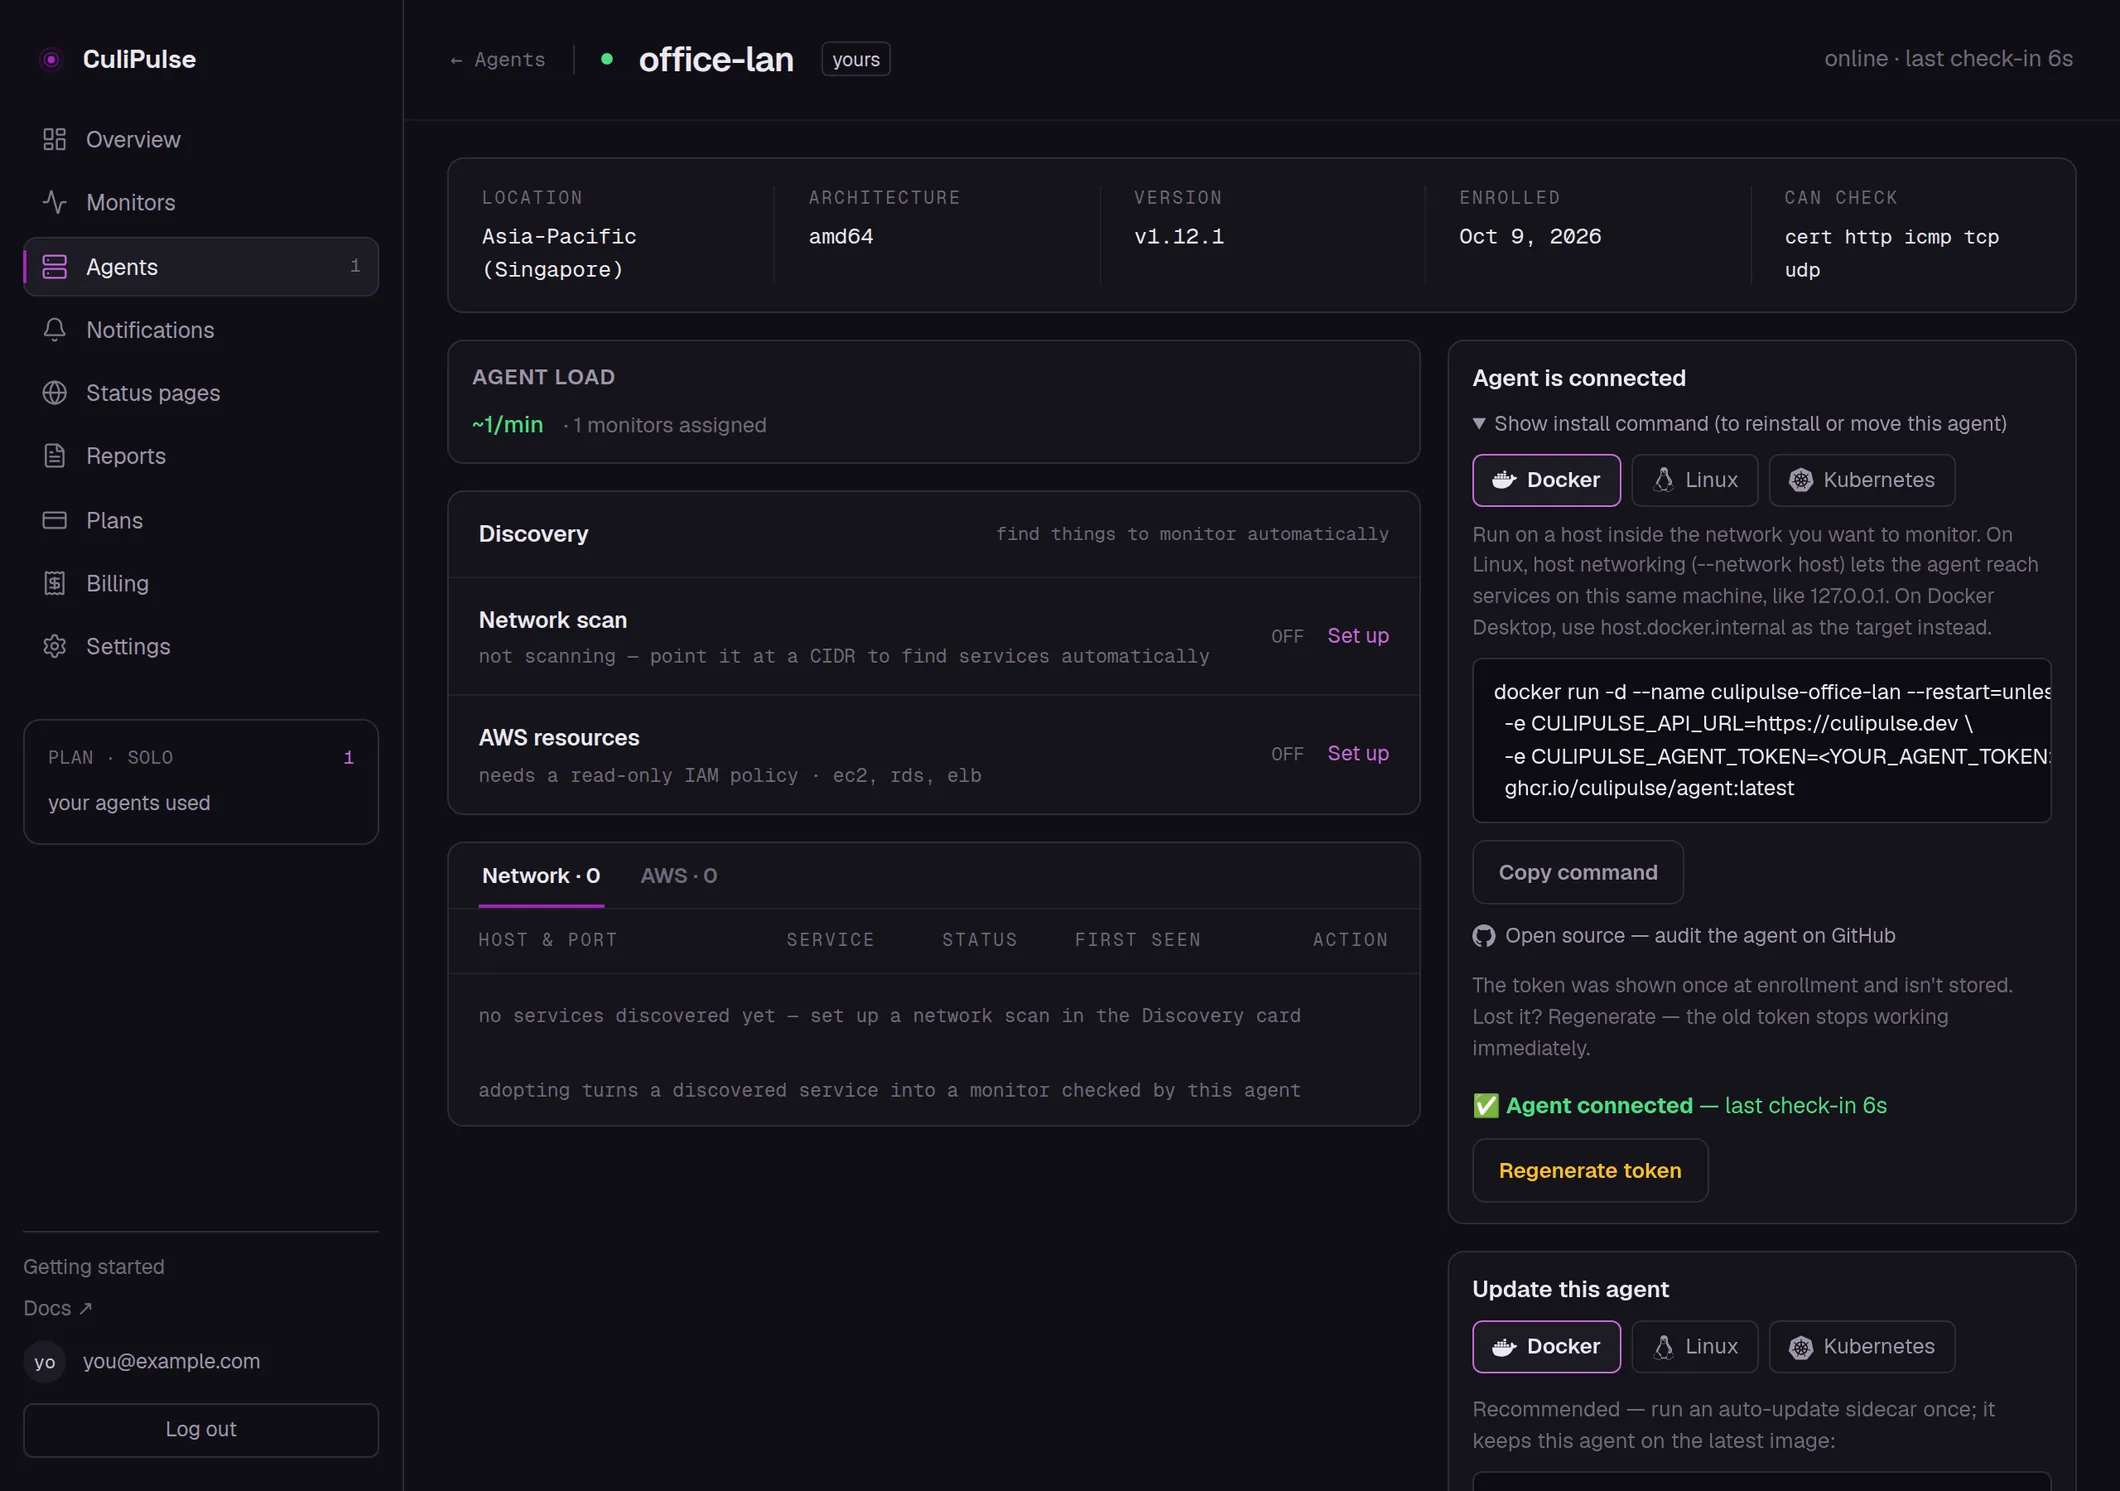This screenshot has width=2120, height=1491.
Task: Click the '~1/min' agent load value
Action: (x=508, y=425)
